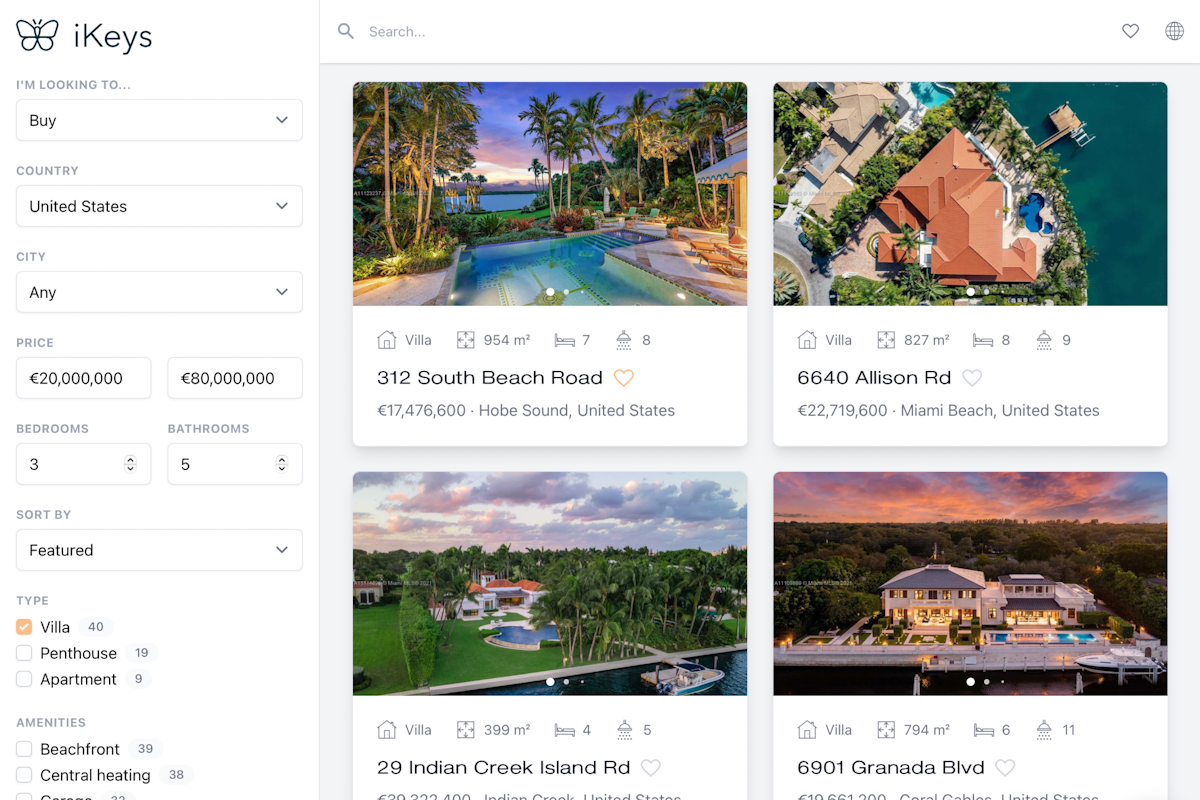Tick the Central heating checkbox
Viewport: 1200px width, 800px height.
(x=24, y=775)
